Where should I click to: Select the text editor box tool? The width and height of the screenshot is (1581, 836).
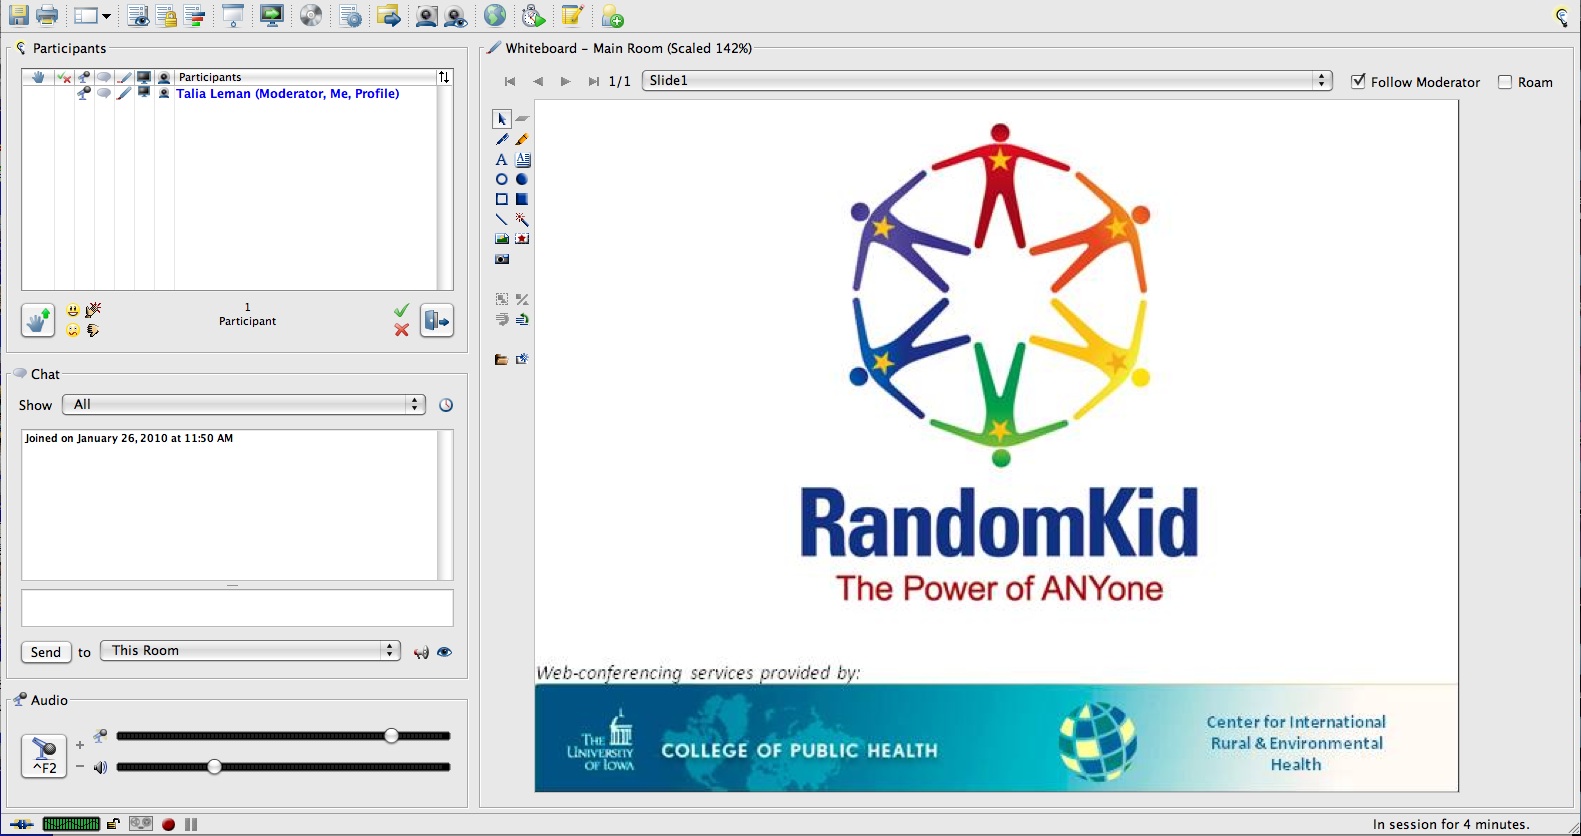click(x=523, y=160)
